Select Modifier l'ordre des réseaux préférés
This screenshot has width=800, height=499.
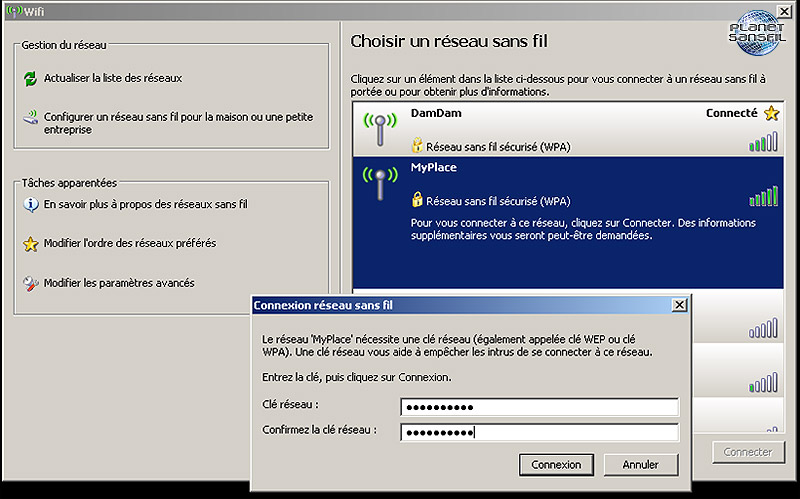pyautogui.click(x=130, y=243)
